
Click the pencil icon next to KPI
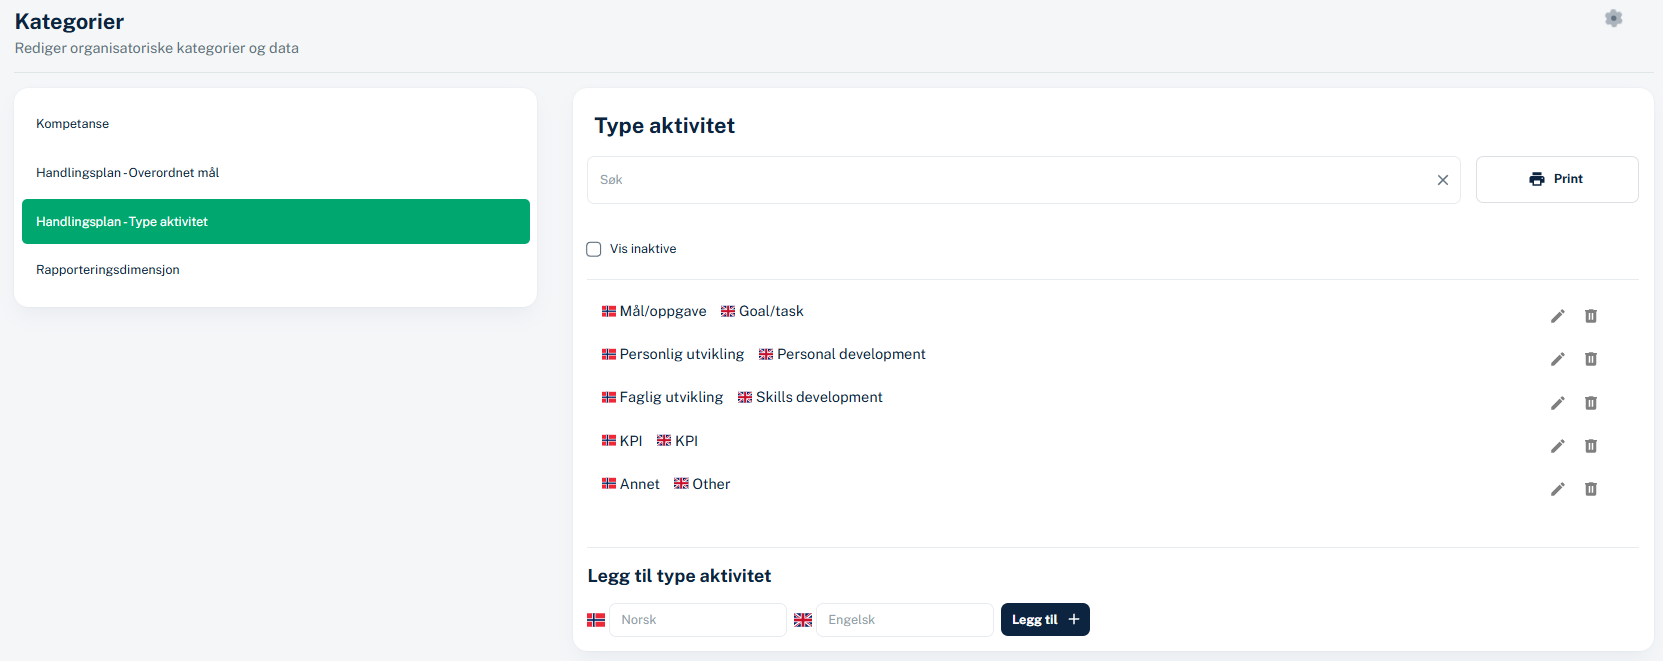click(1557, 446)
